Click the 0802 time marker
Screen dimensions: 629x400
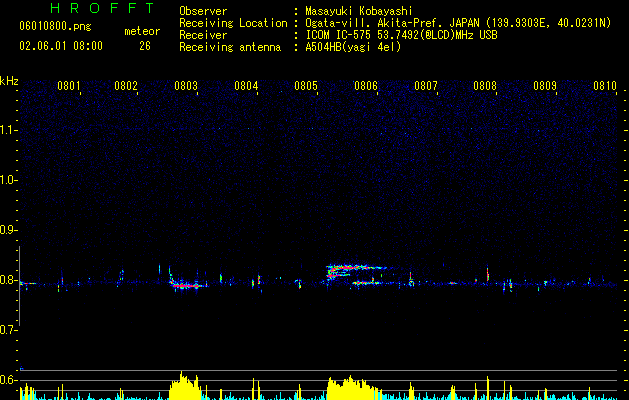[126, 86]
